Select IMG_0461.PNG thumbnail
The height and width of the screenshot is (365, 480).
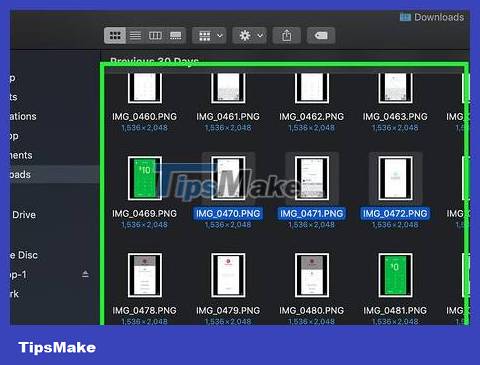228,88
